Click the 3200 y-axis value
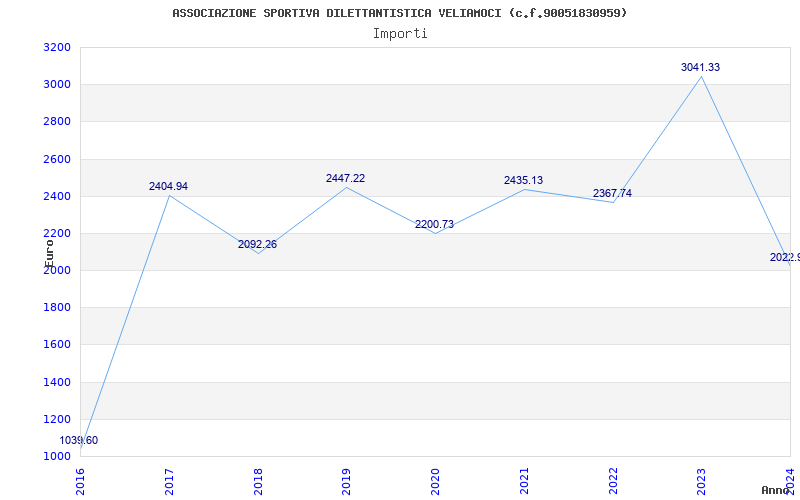 [57, 48]
